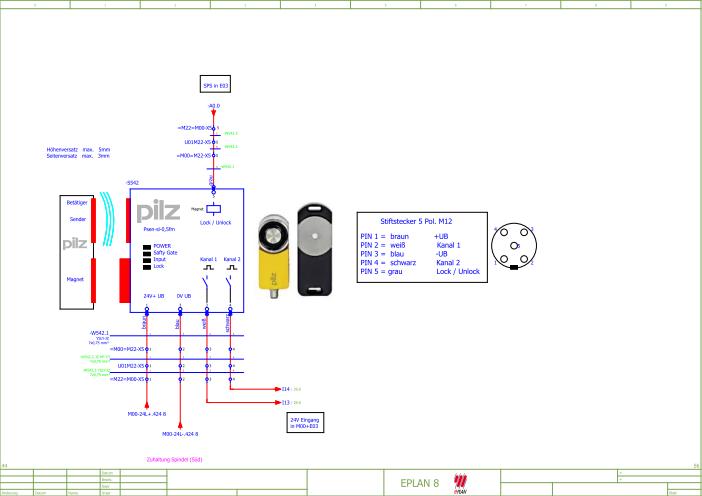Select the M12 connector pinout symbol
The image size is (702, 496).
pos(511,248)
